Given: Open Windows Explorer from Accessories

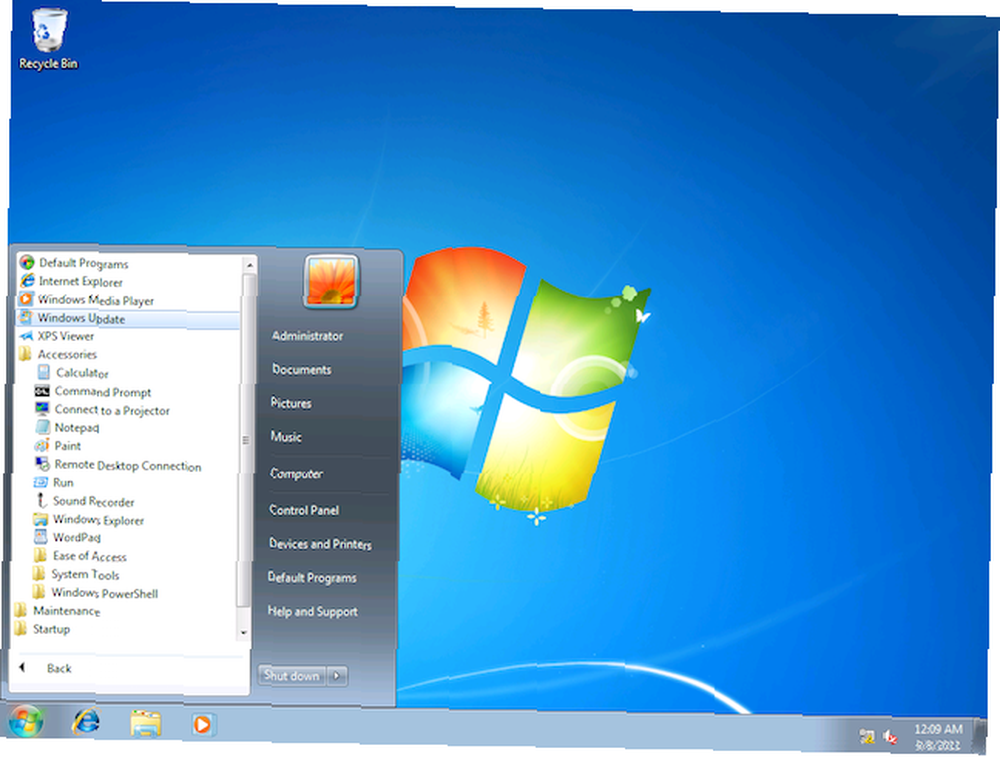Looking at the screenshot, I should 89,520.
